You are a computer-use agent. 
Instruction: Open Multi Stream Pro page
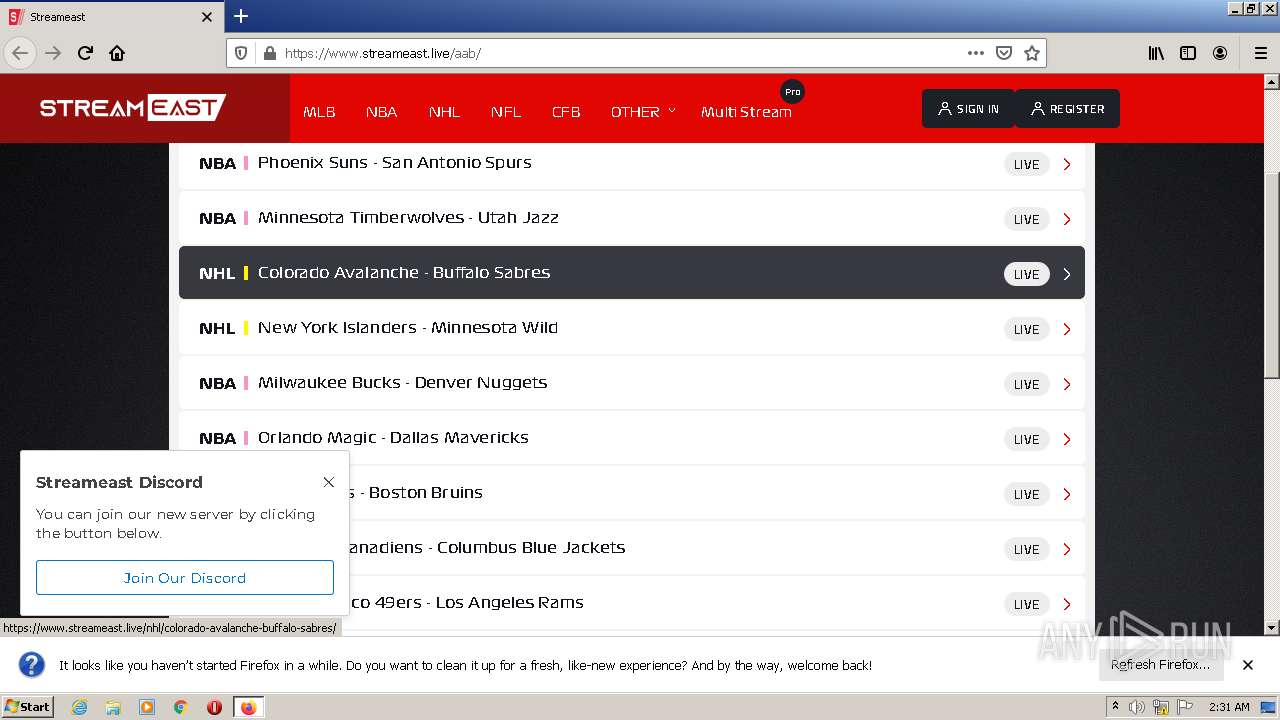point(746,112)
